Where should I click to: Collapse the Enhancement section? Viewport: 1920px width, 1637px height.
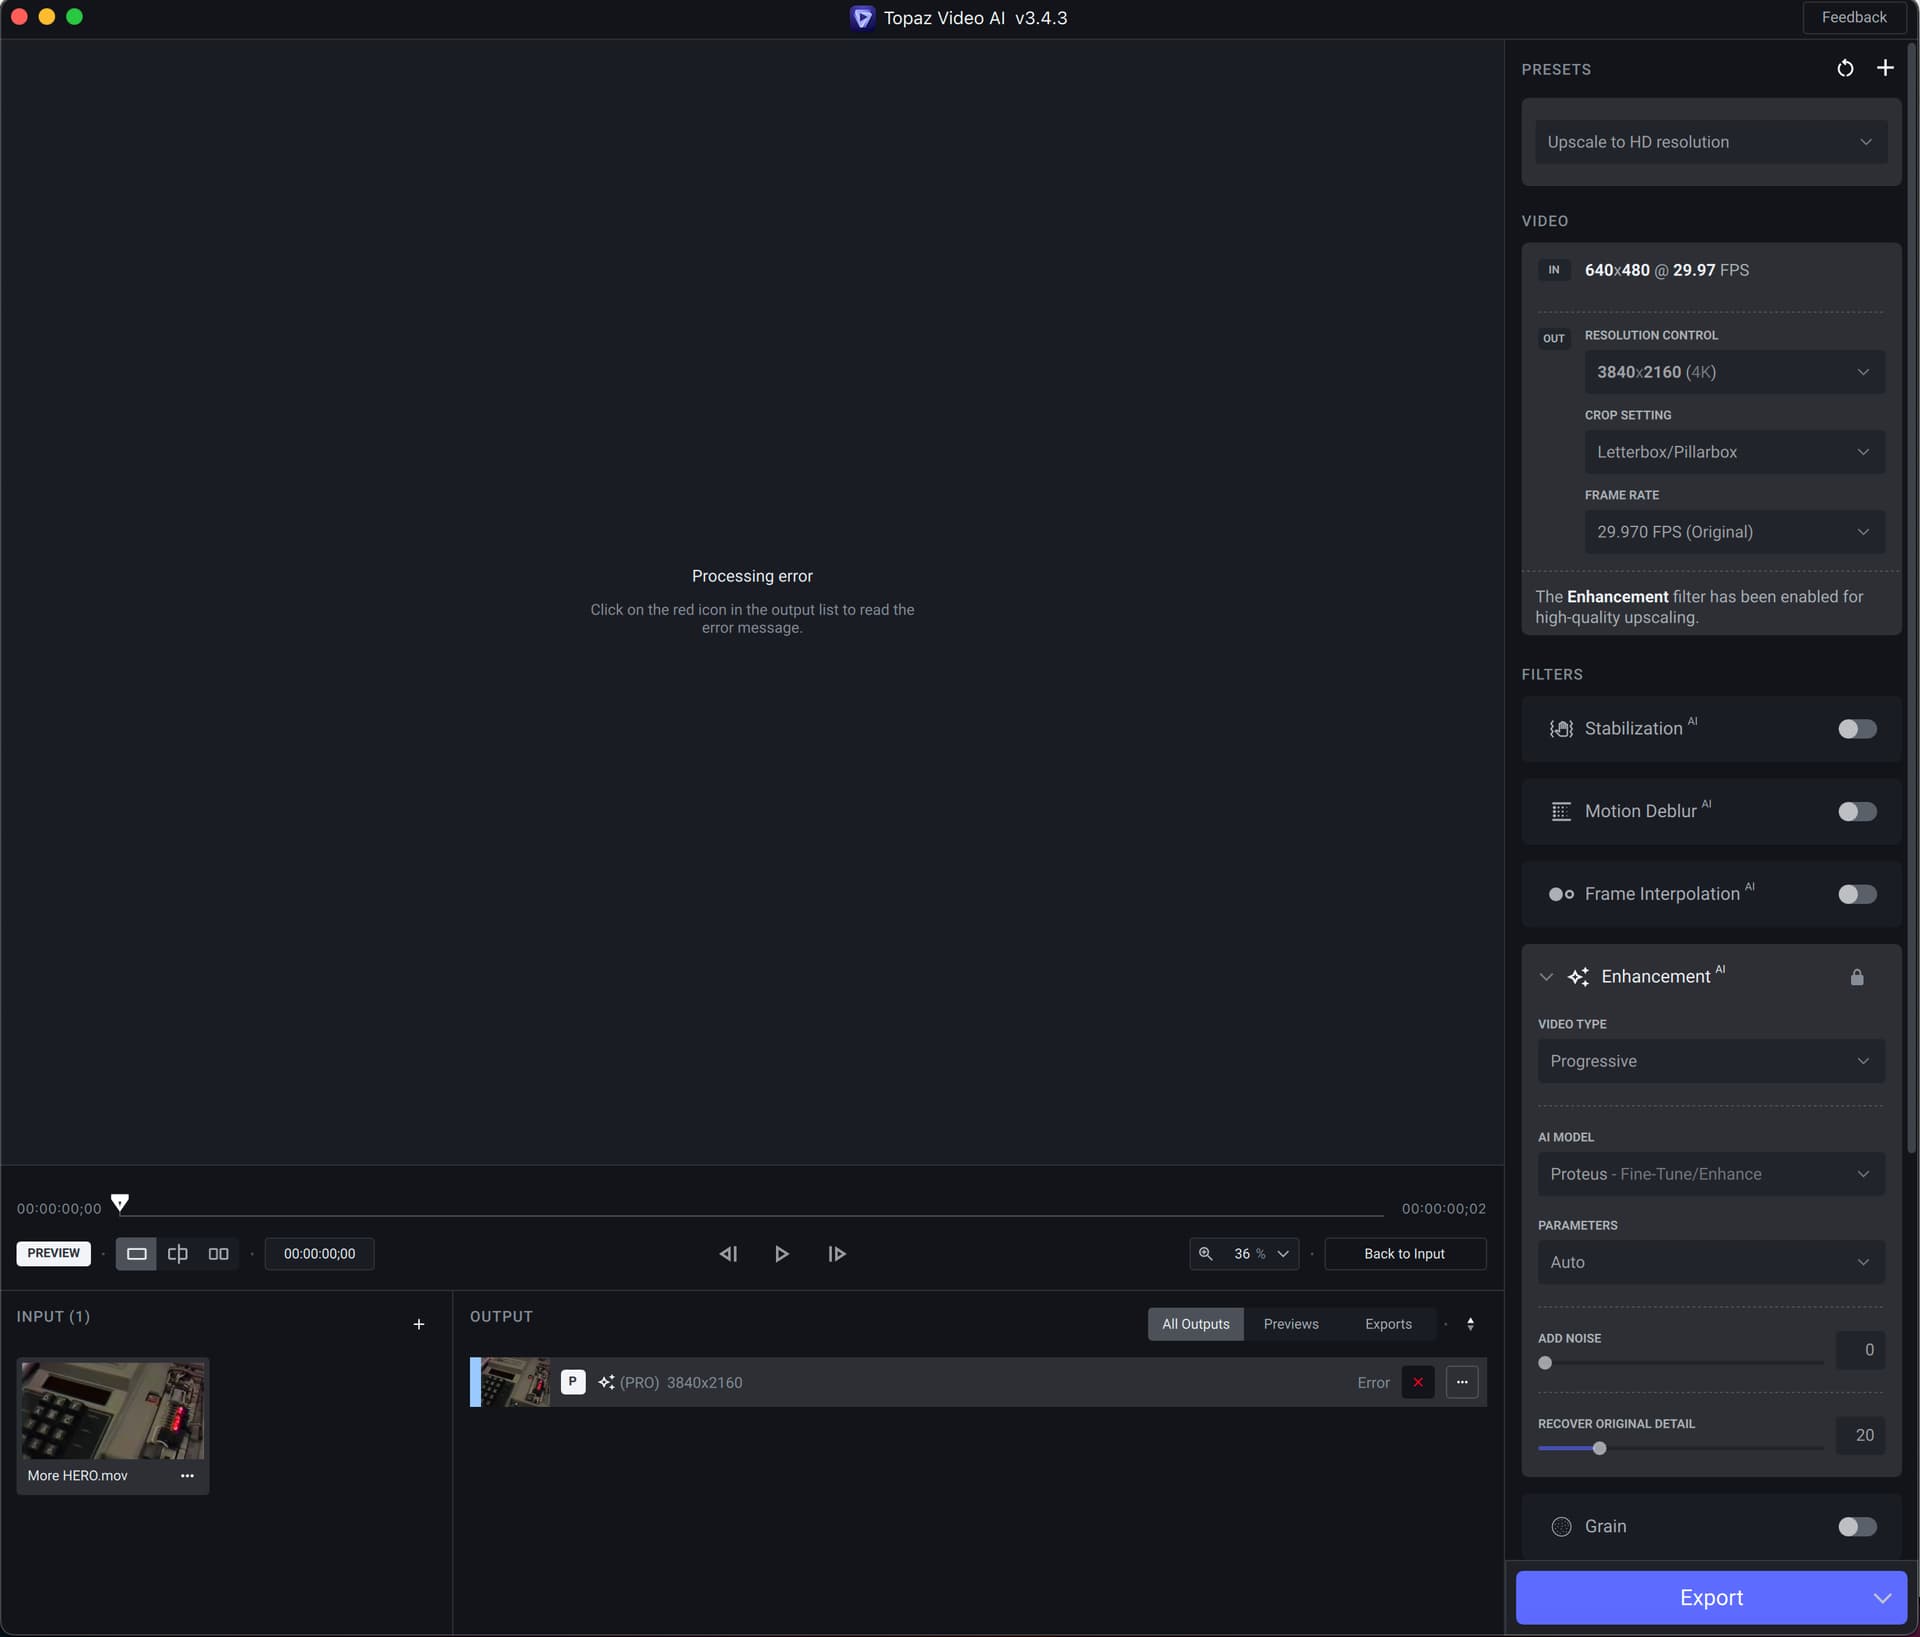(x=1545, y=976)
